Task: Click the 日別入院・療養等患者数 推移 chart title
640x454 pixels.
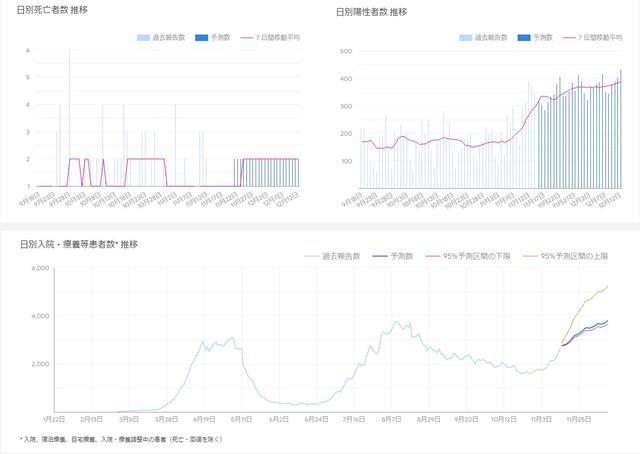Action: point(79,244)
